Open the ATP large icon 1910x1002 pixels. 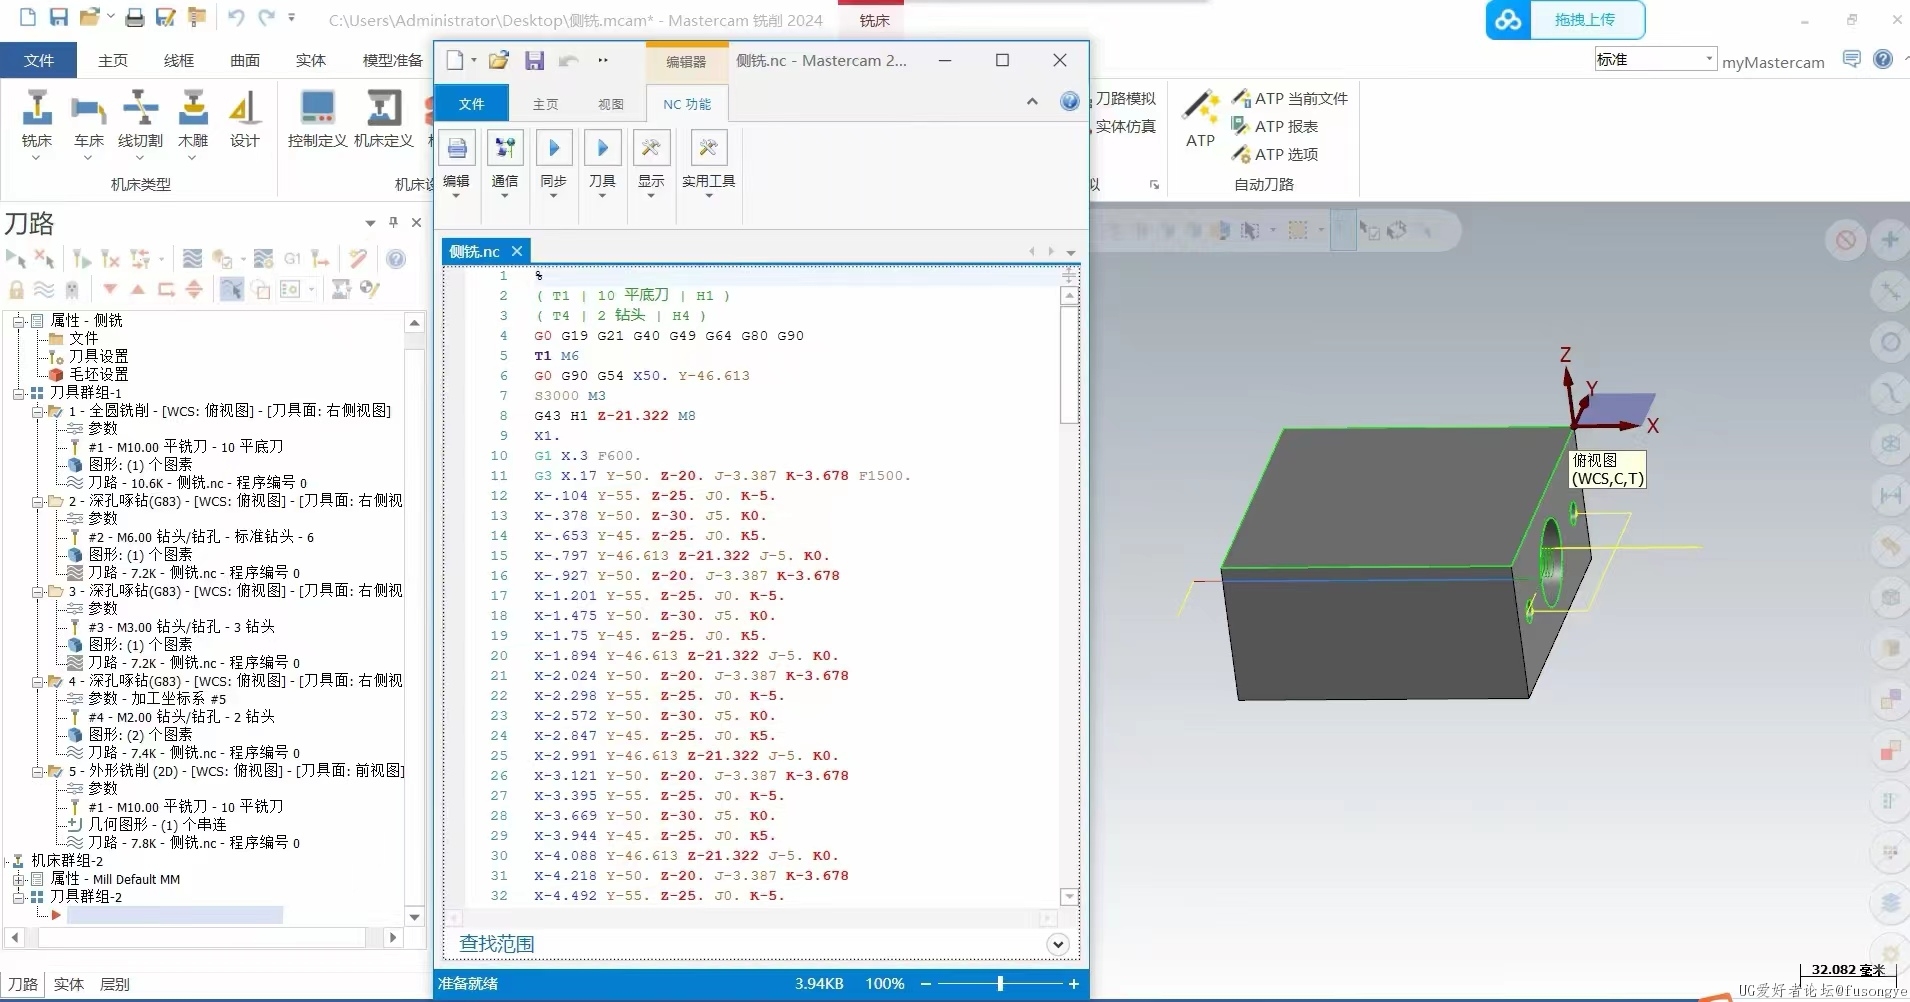point(1200,119)
